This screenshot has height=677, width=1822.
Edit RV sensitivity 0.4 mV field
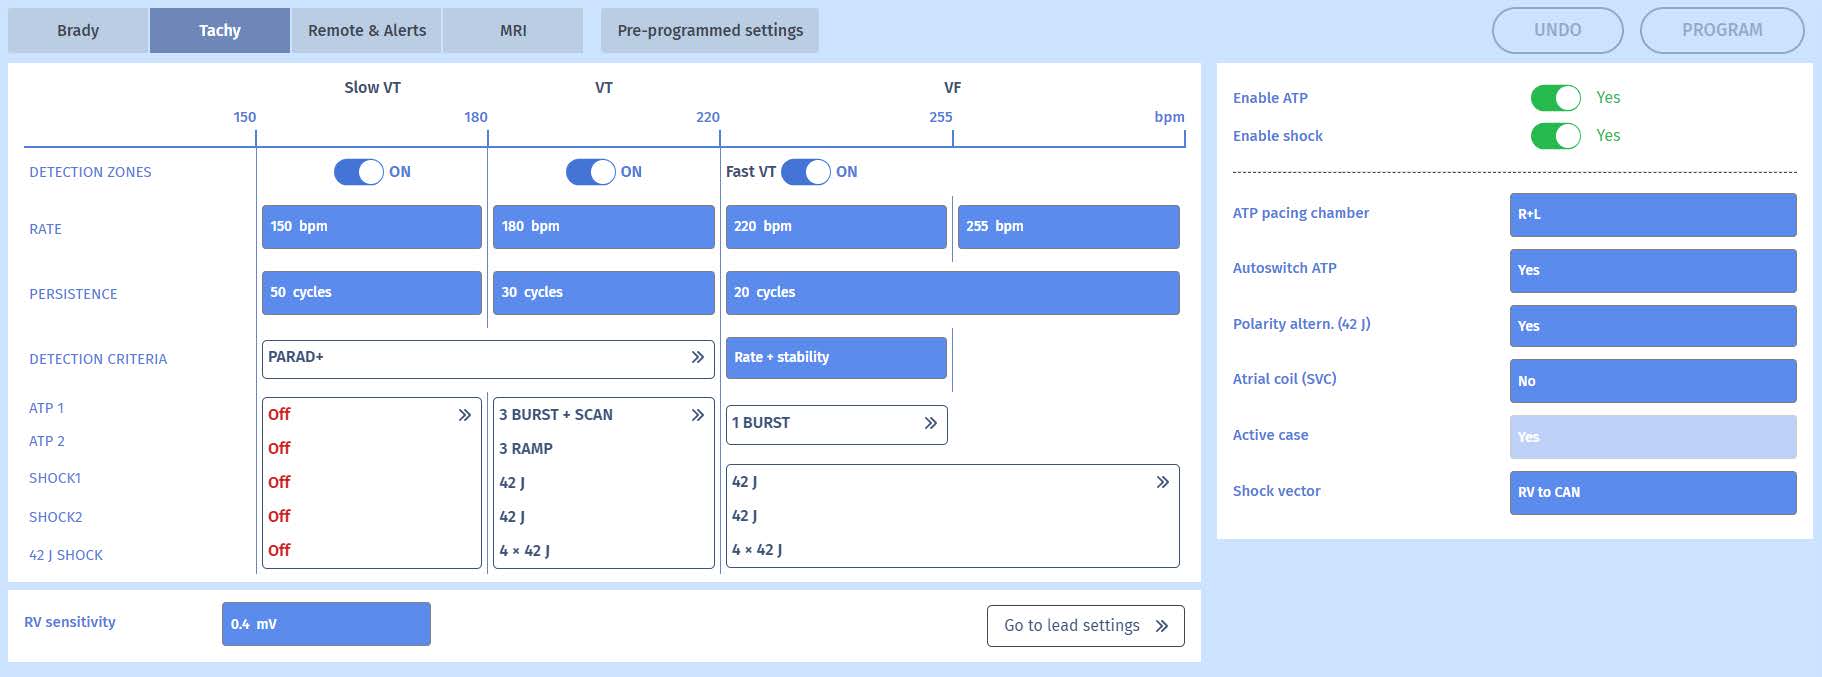[x=326, y=624]
